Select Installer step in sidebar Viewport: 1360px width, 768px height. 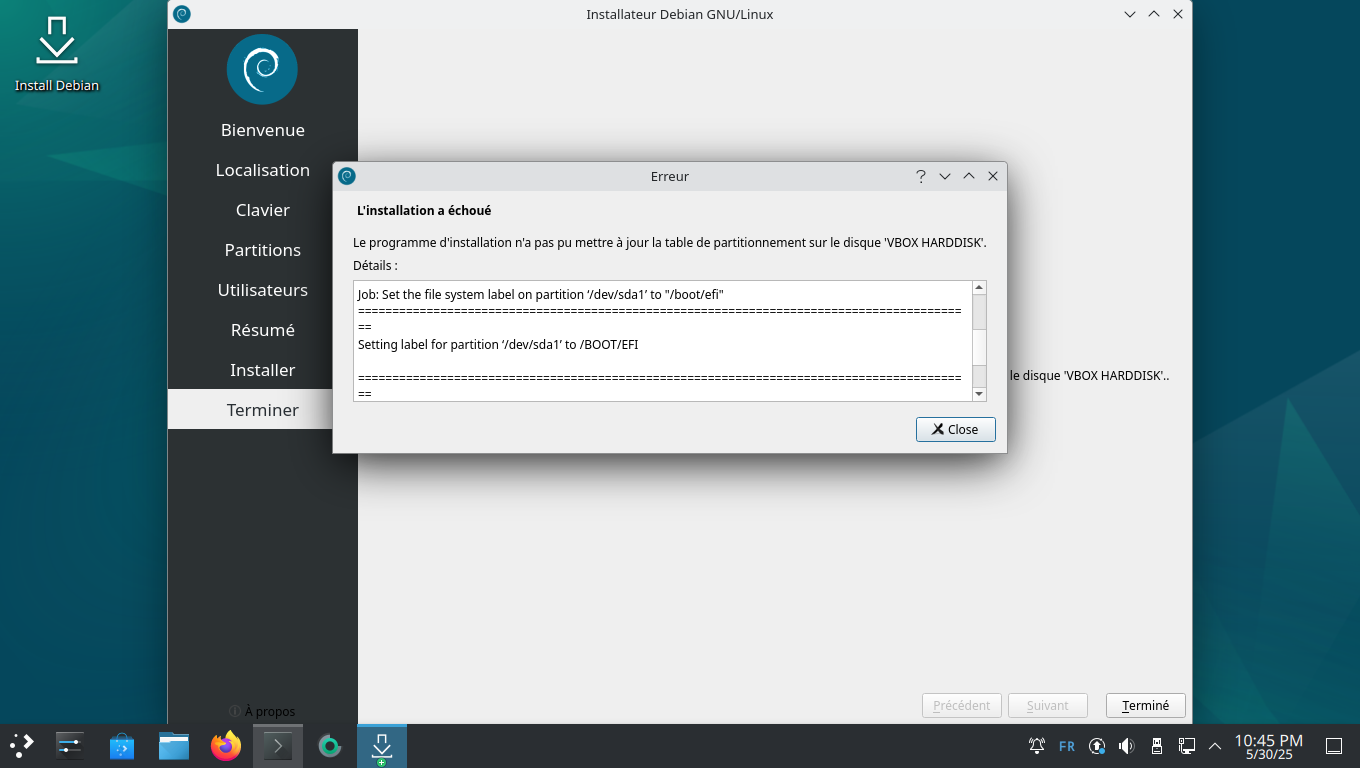coord(263,370)
